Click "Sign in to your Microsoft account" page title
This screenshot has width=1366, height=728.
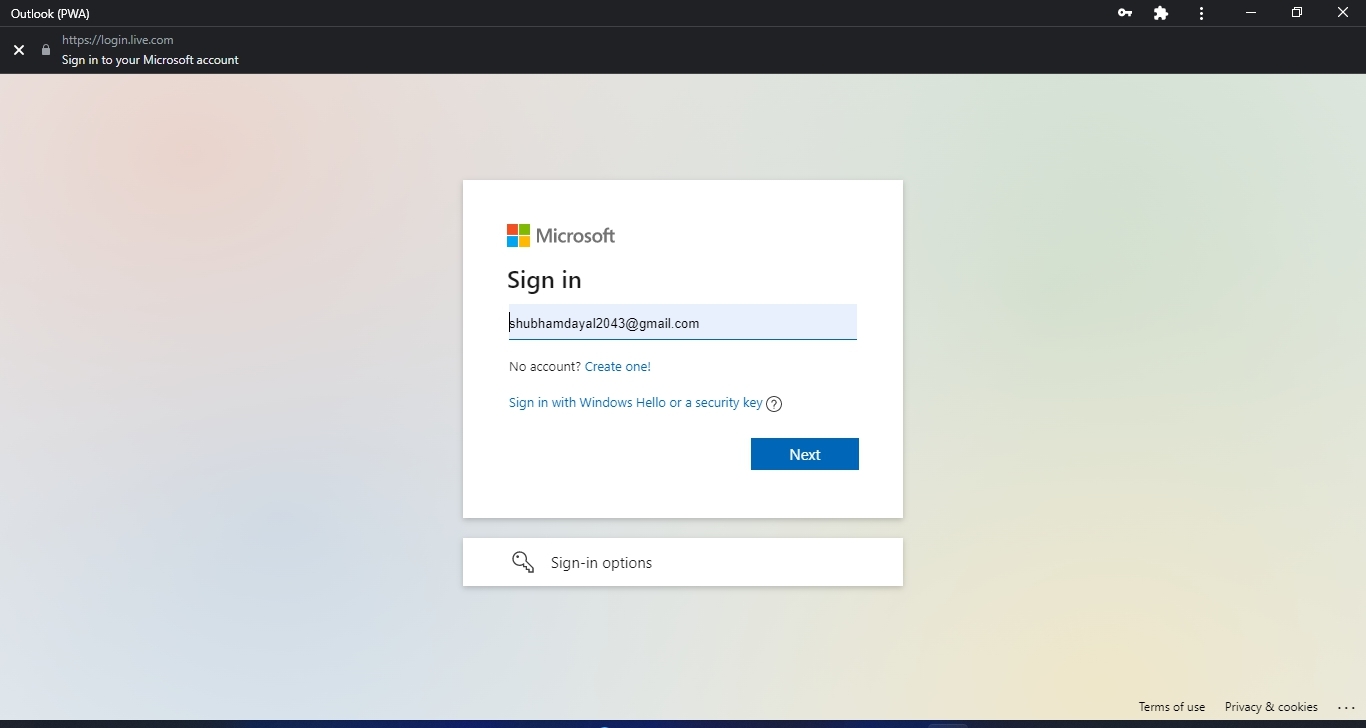150,60
